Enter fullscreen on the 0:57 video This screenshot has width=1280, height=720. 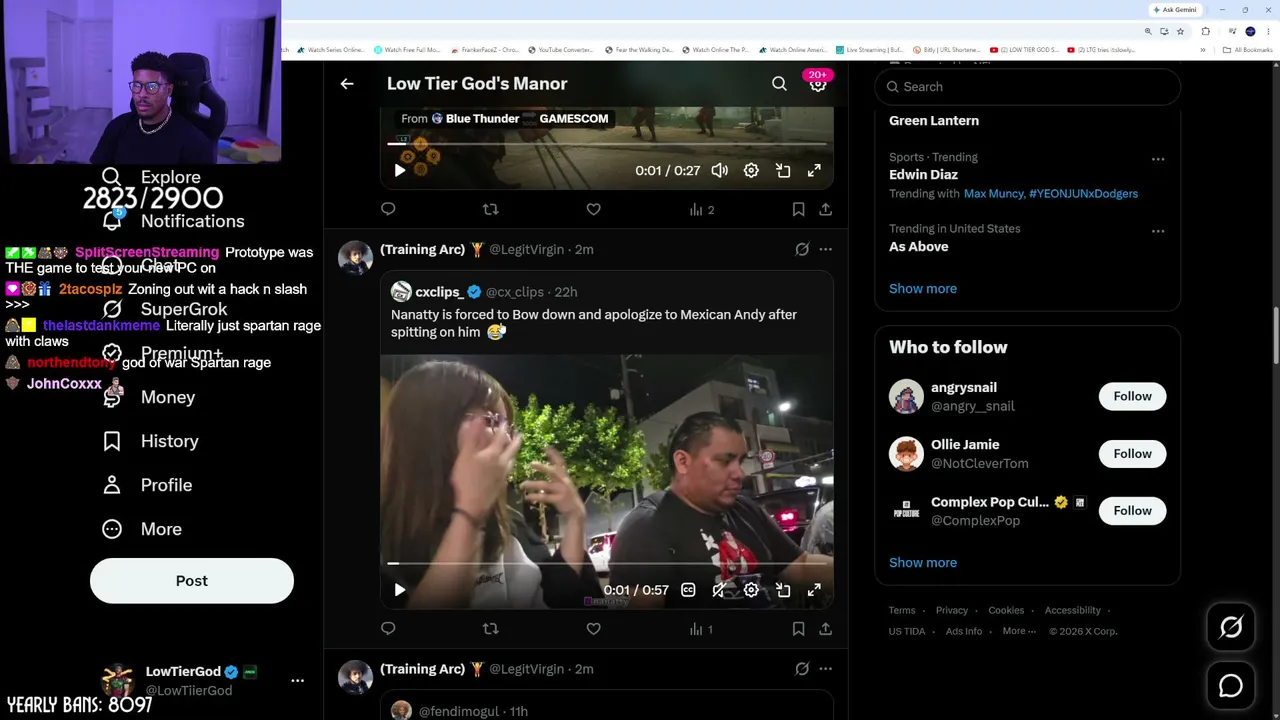[814, 590]
